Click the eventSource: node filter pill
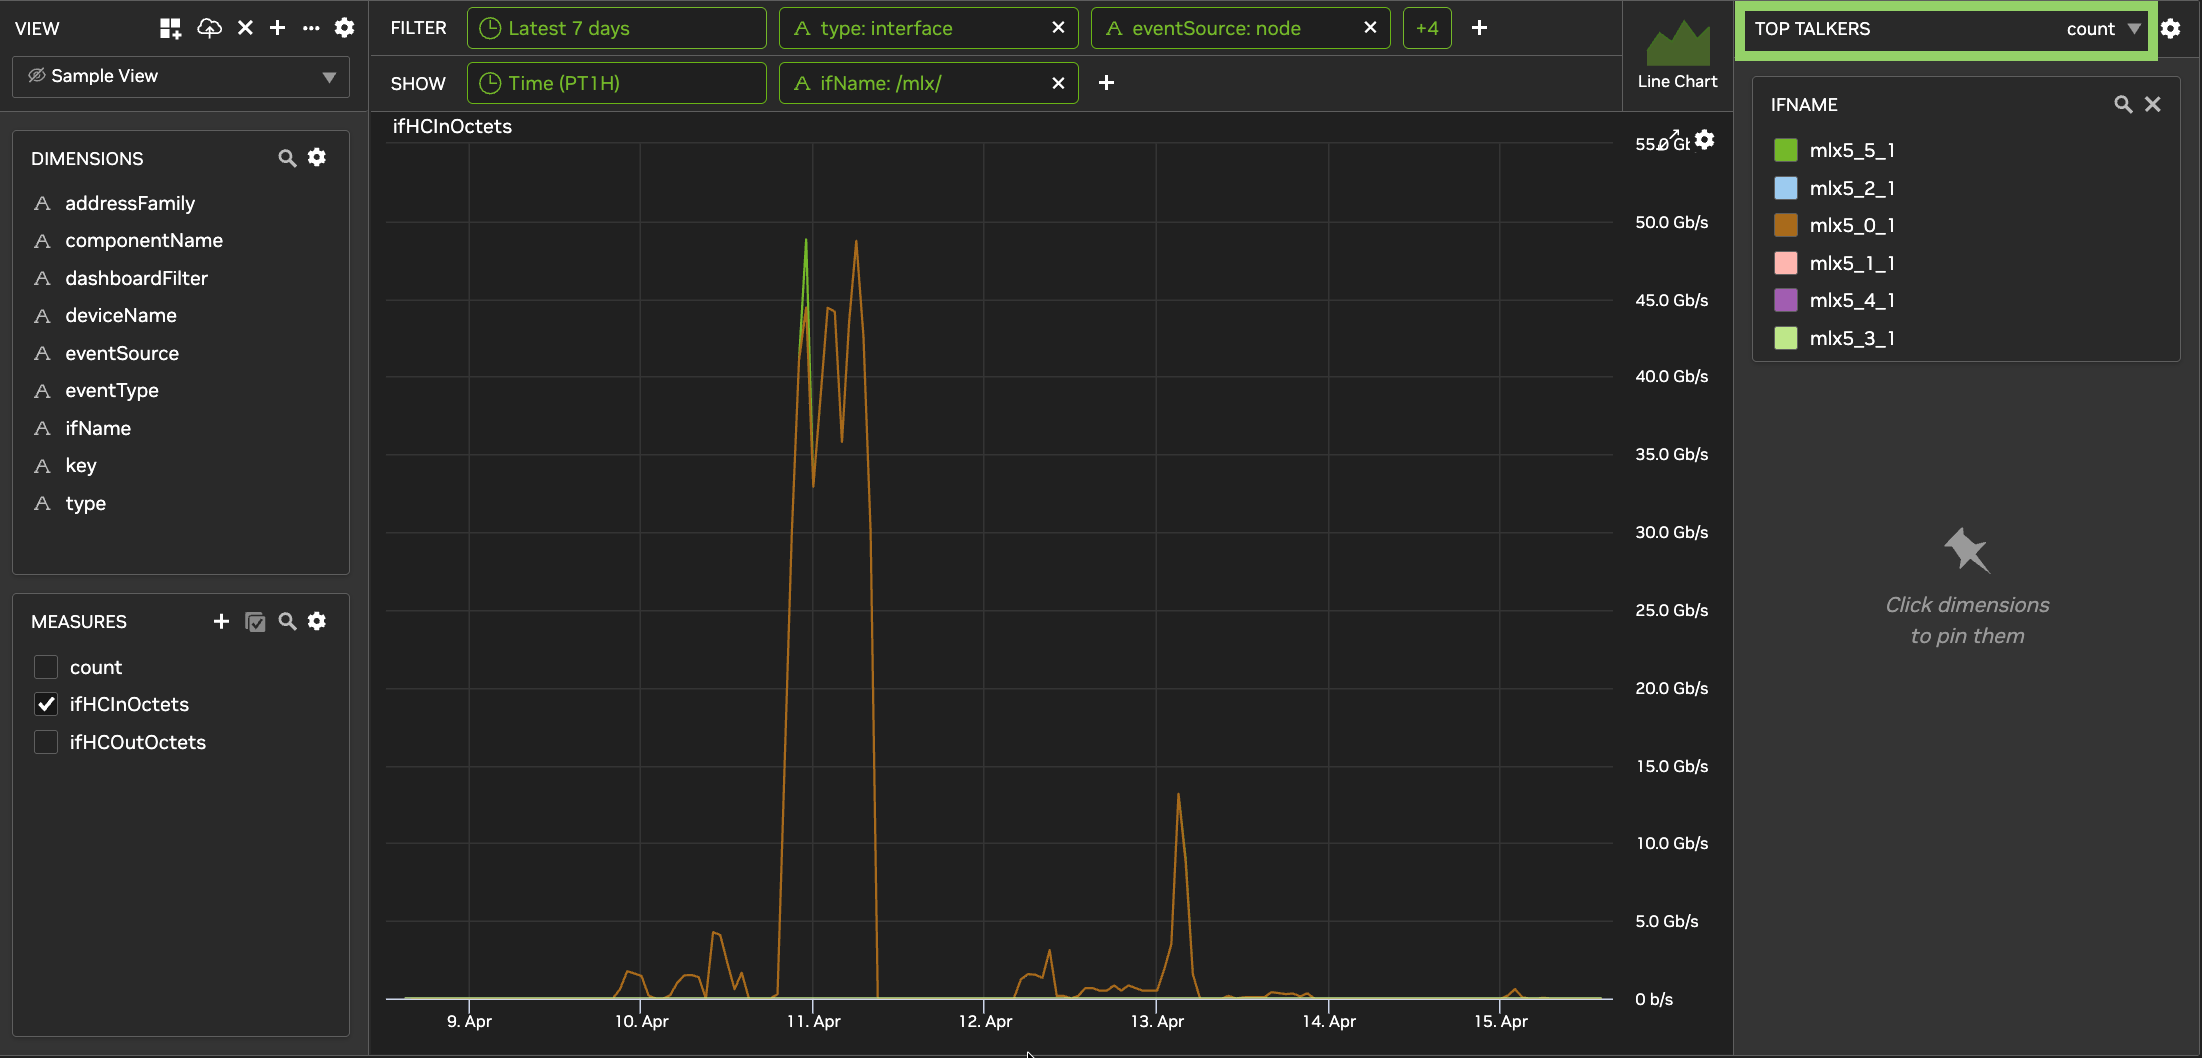Screen dimensions: 2202x1058 [1240, 28]
